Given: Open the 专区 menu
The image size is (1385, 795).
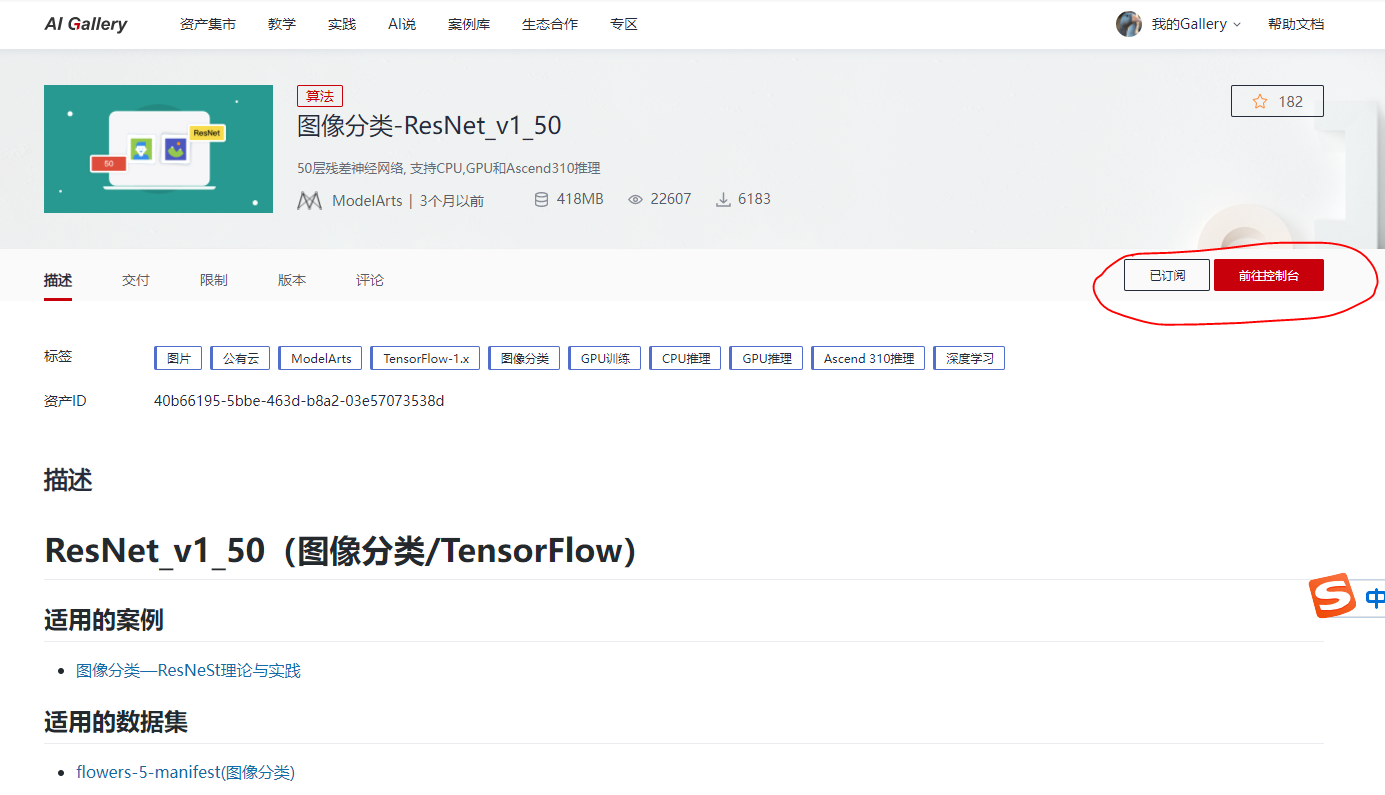Looking at the screenshot, I should point(624,24).
